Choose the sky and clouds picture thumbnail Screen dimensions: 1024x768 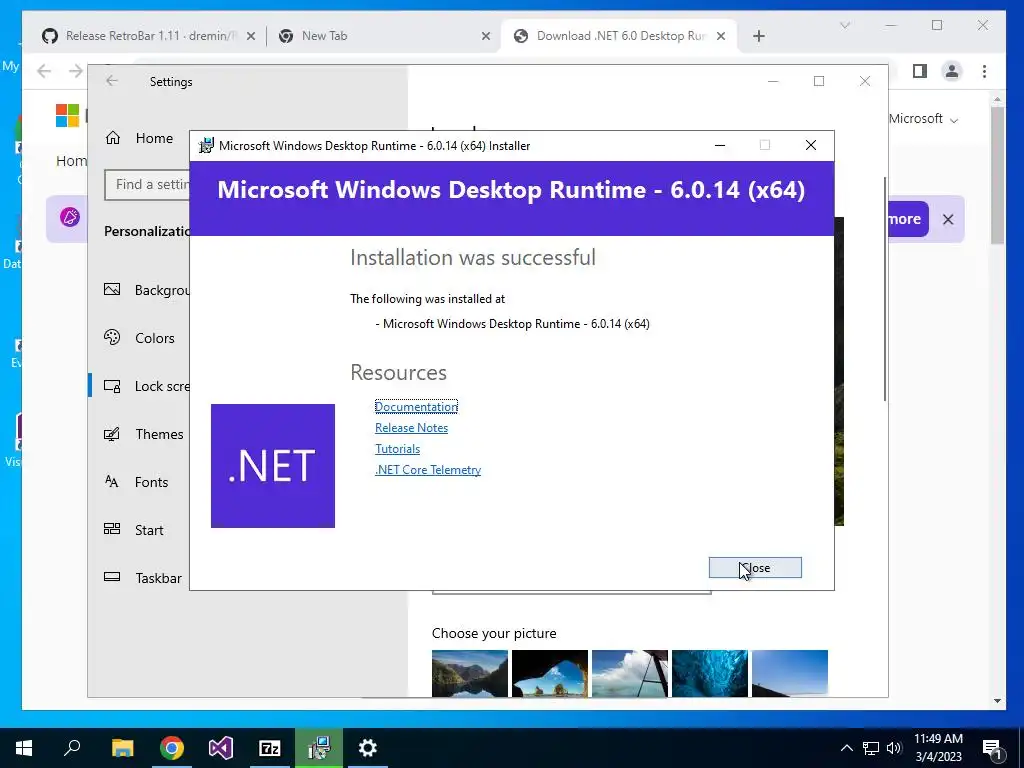coord(630,673)
